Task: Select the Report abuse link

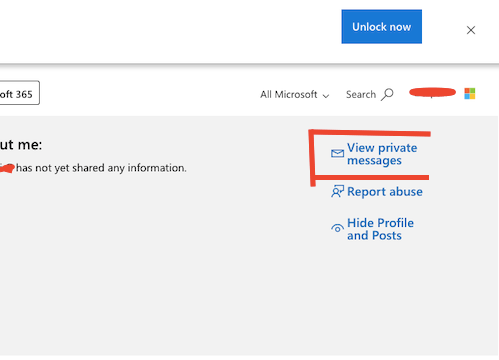Action: (x=385, y=192)
